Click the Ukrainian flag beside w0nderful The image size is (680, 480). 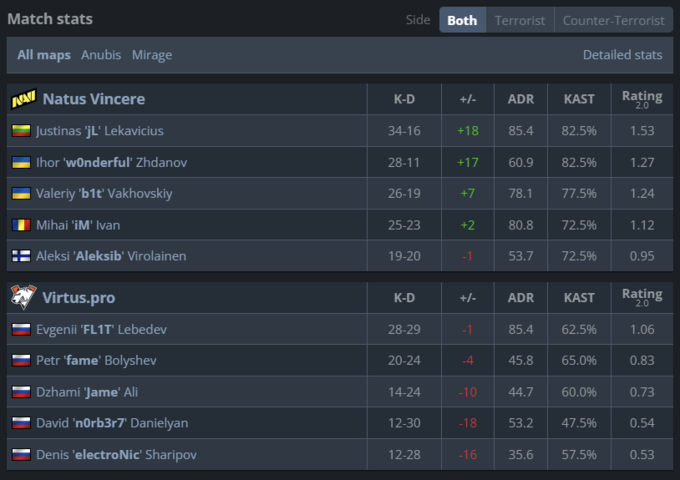coord(20,162)
